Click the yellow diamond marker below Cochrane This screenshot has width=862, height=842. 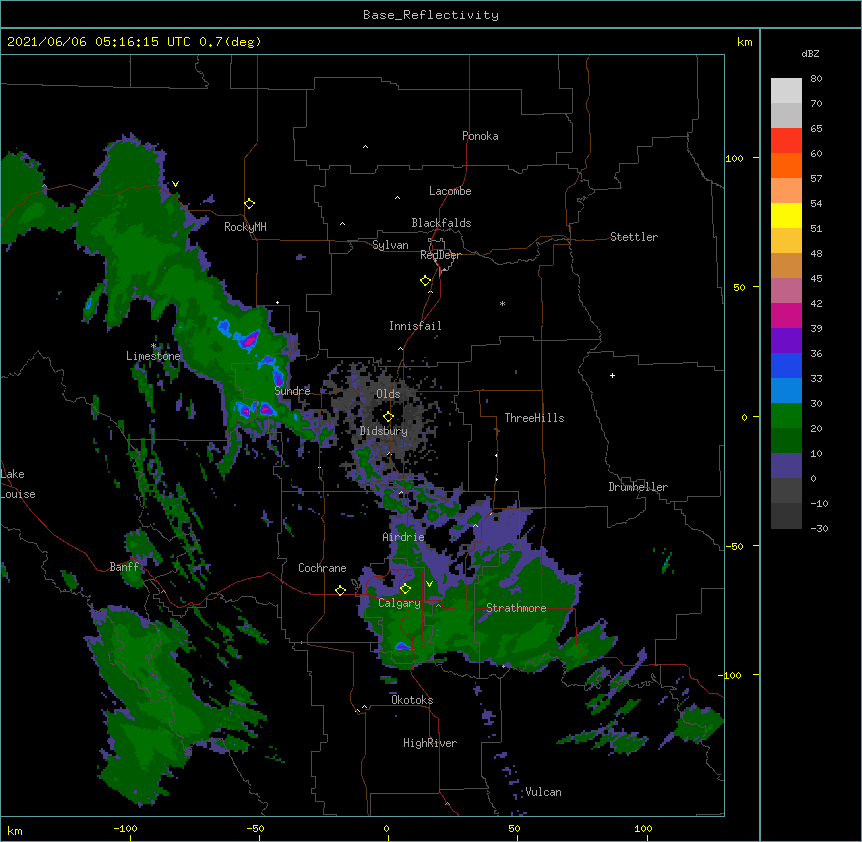[x=340, y=590]
